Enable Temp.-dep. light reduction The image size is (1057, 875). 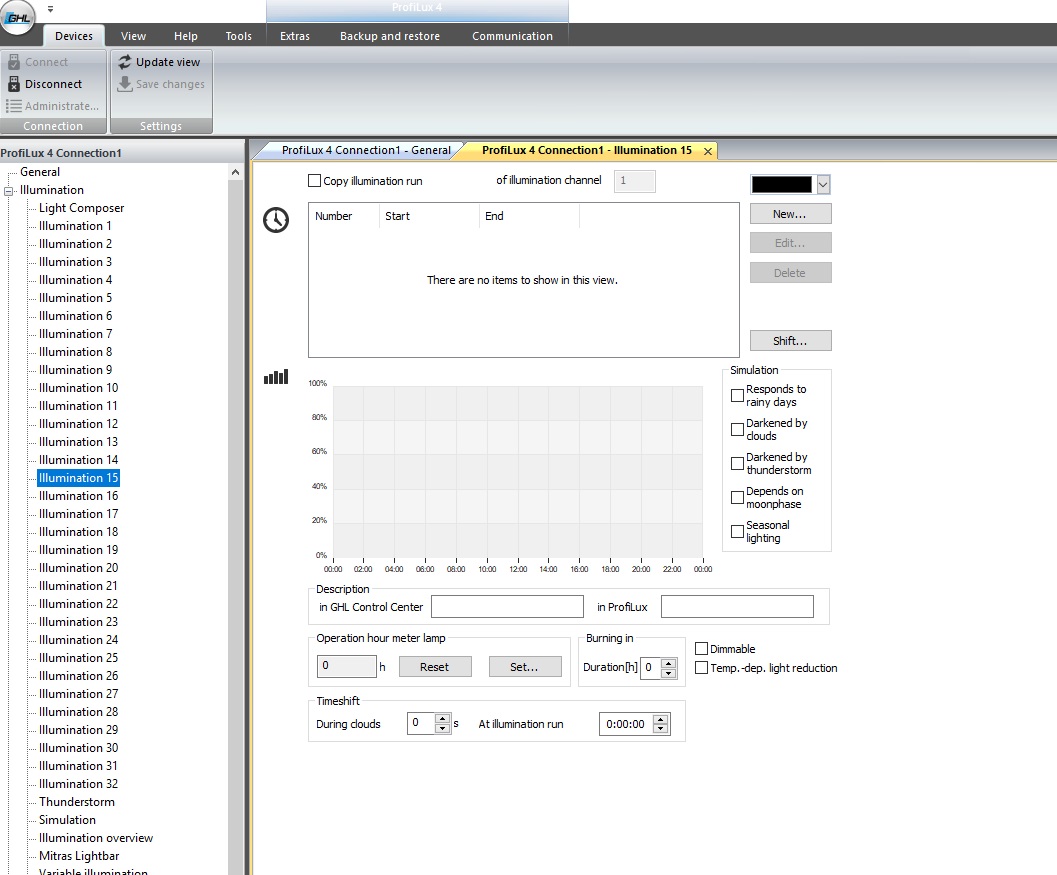pyautogui.click(x=701, y=667)
